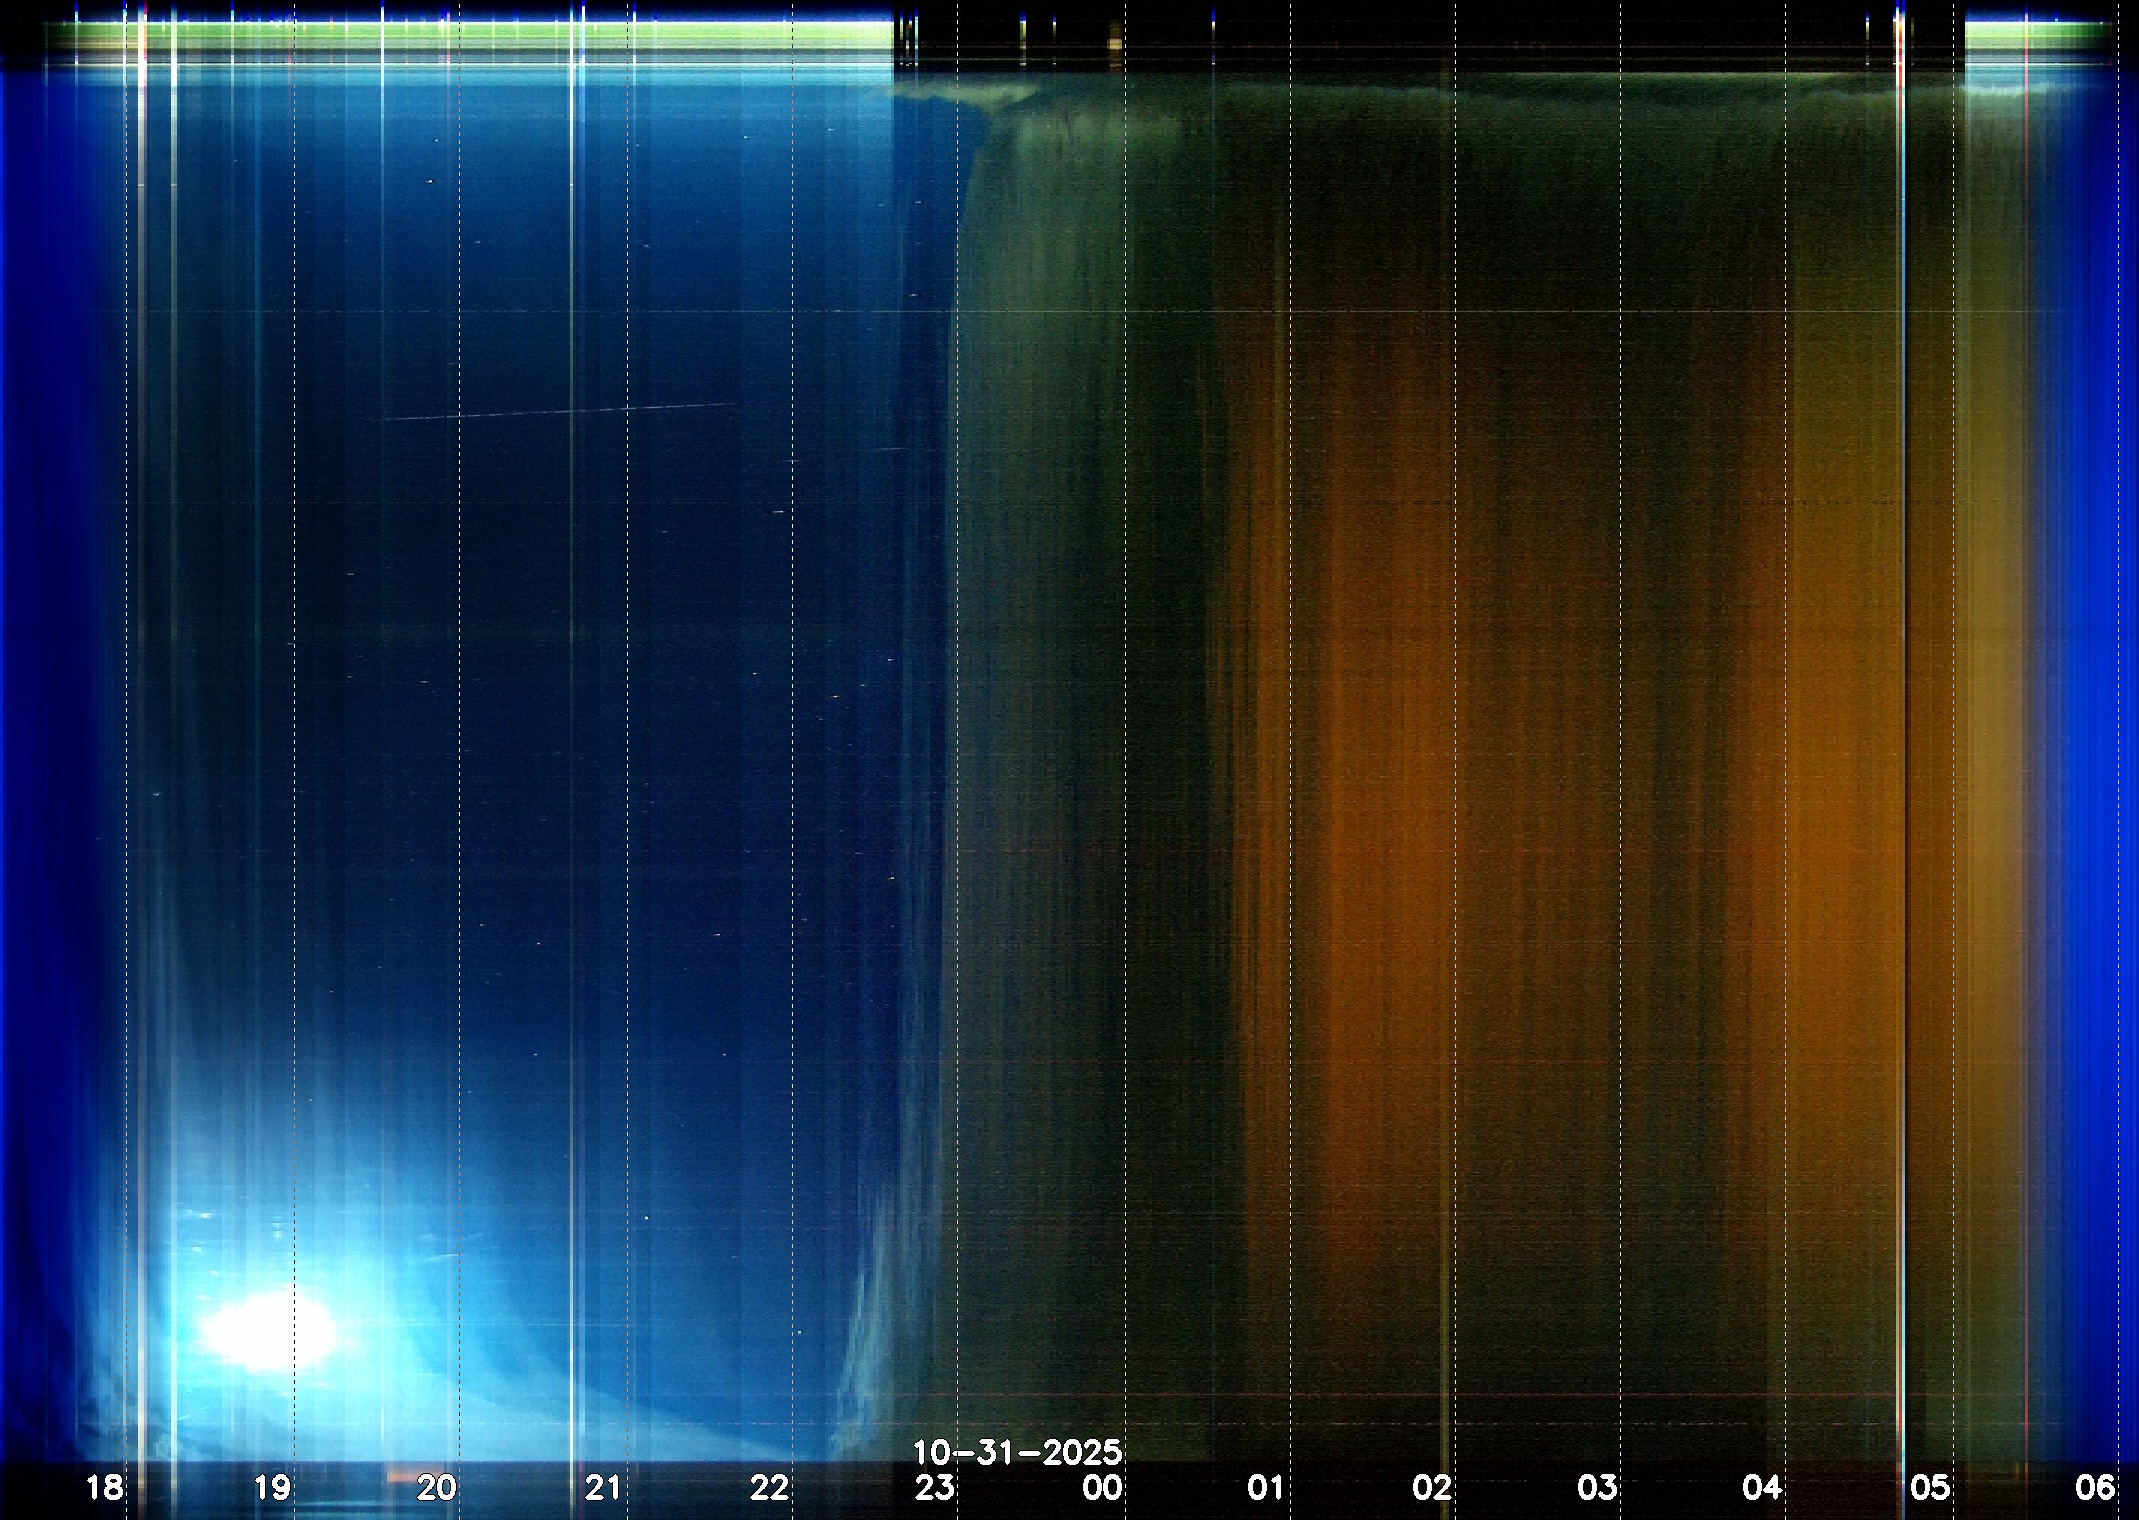Click the 06 hour label
This screenshot has height=1520, width=2139.
click(2095, 1488)
